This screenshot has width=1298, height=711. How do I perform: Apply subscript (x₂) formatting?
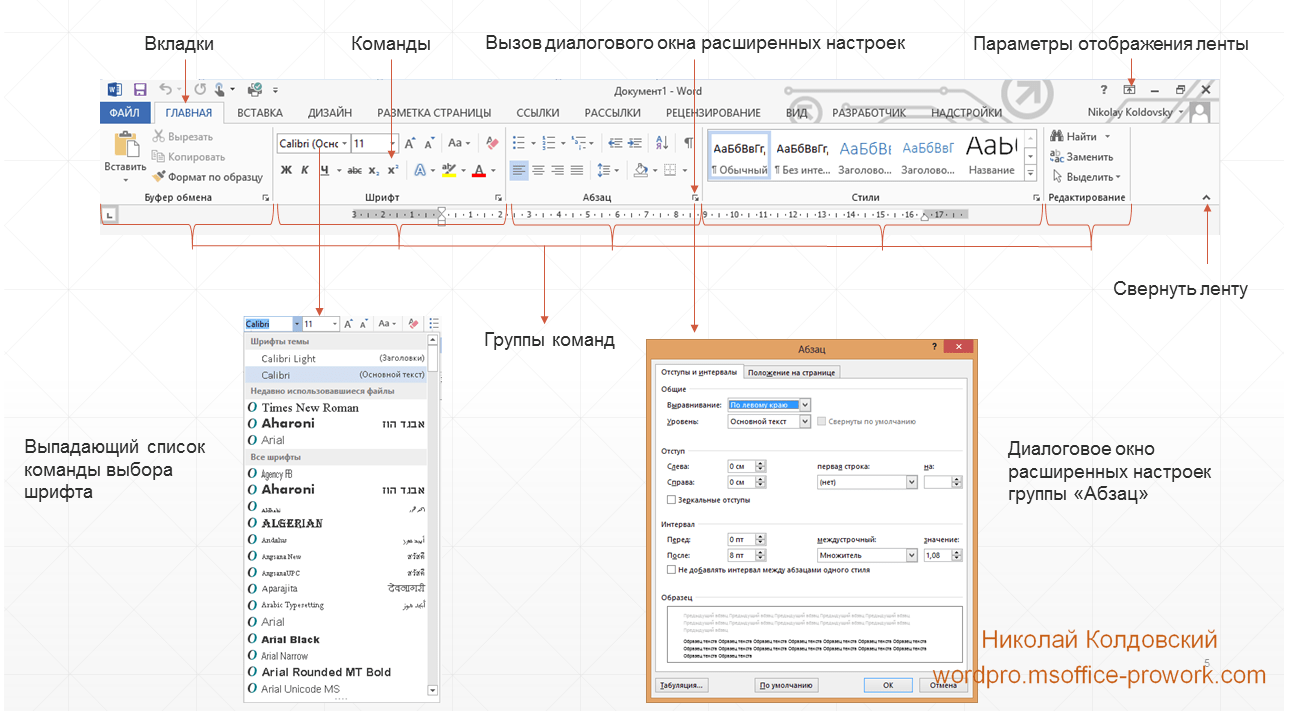373,170
